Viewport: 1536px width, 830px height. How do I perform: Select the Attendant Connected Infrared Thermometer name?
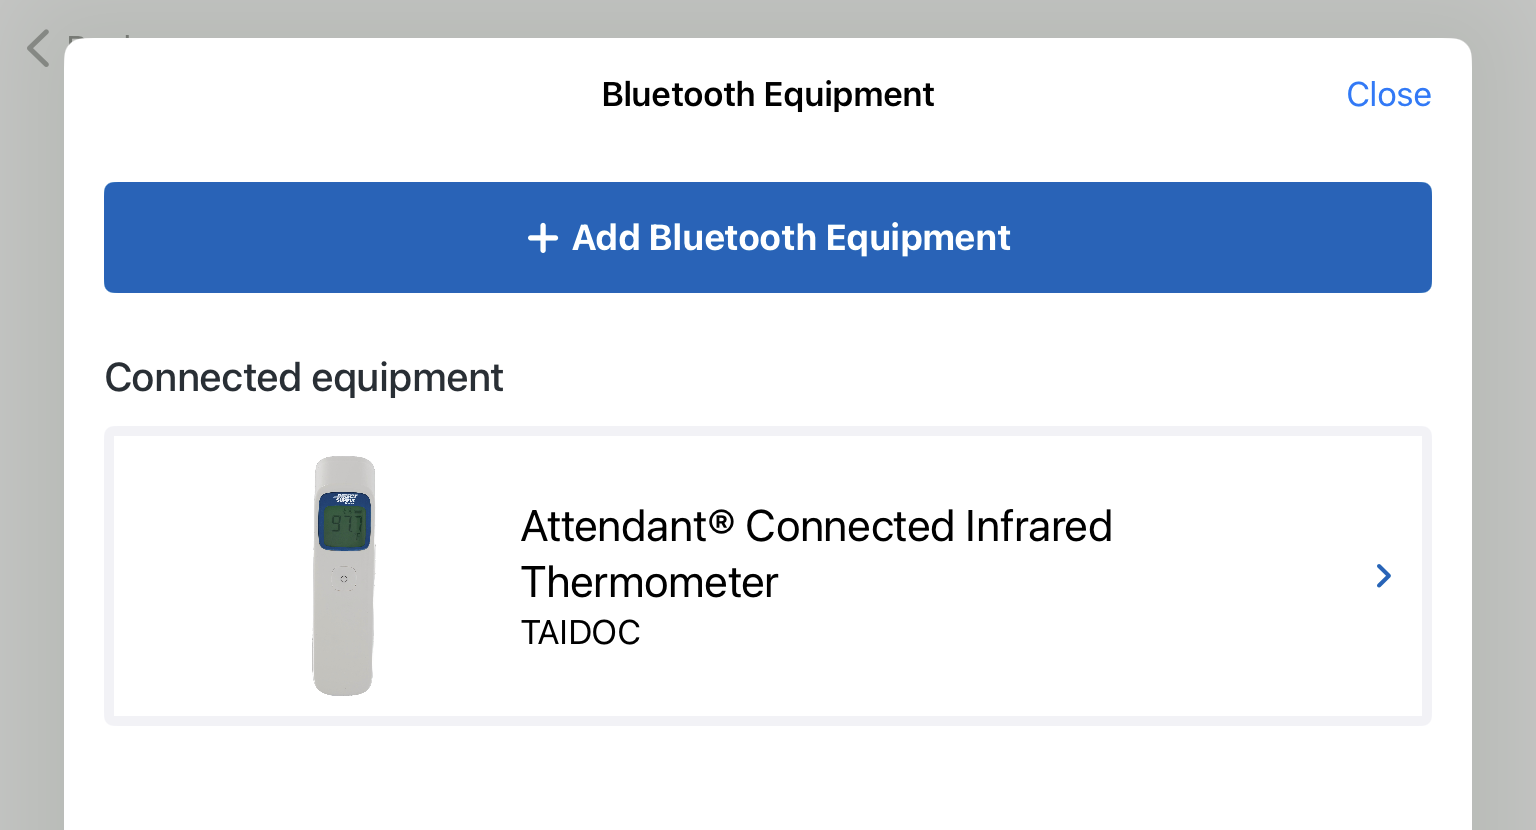[816, 527]
